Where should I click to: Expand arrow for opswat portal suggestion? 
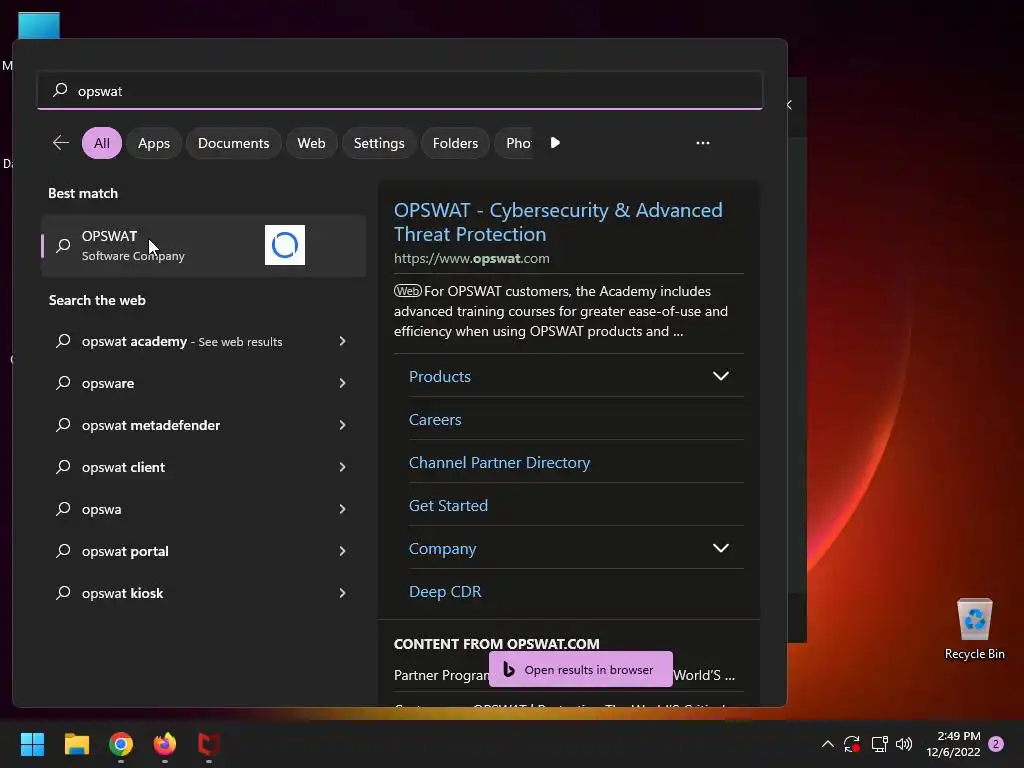[342, 551]
